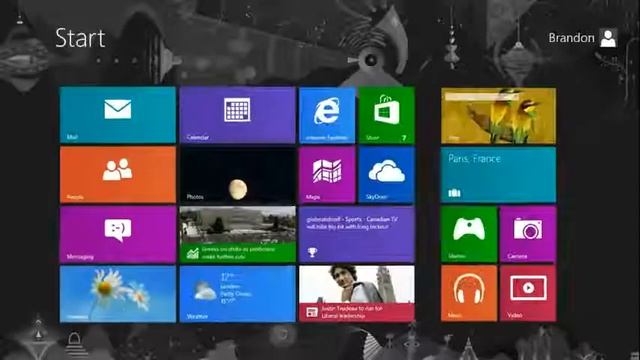Open the Bing tile with the bird photo
This screenshot has height=360, width=640.
(498, 116)
